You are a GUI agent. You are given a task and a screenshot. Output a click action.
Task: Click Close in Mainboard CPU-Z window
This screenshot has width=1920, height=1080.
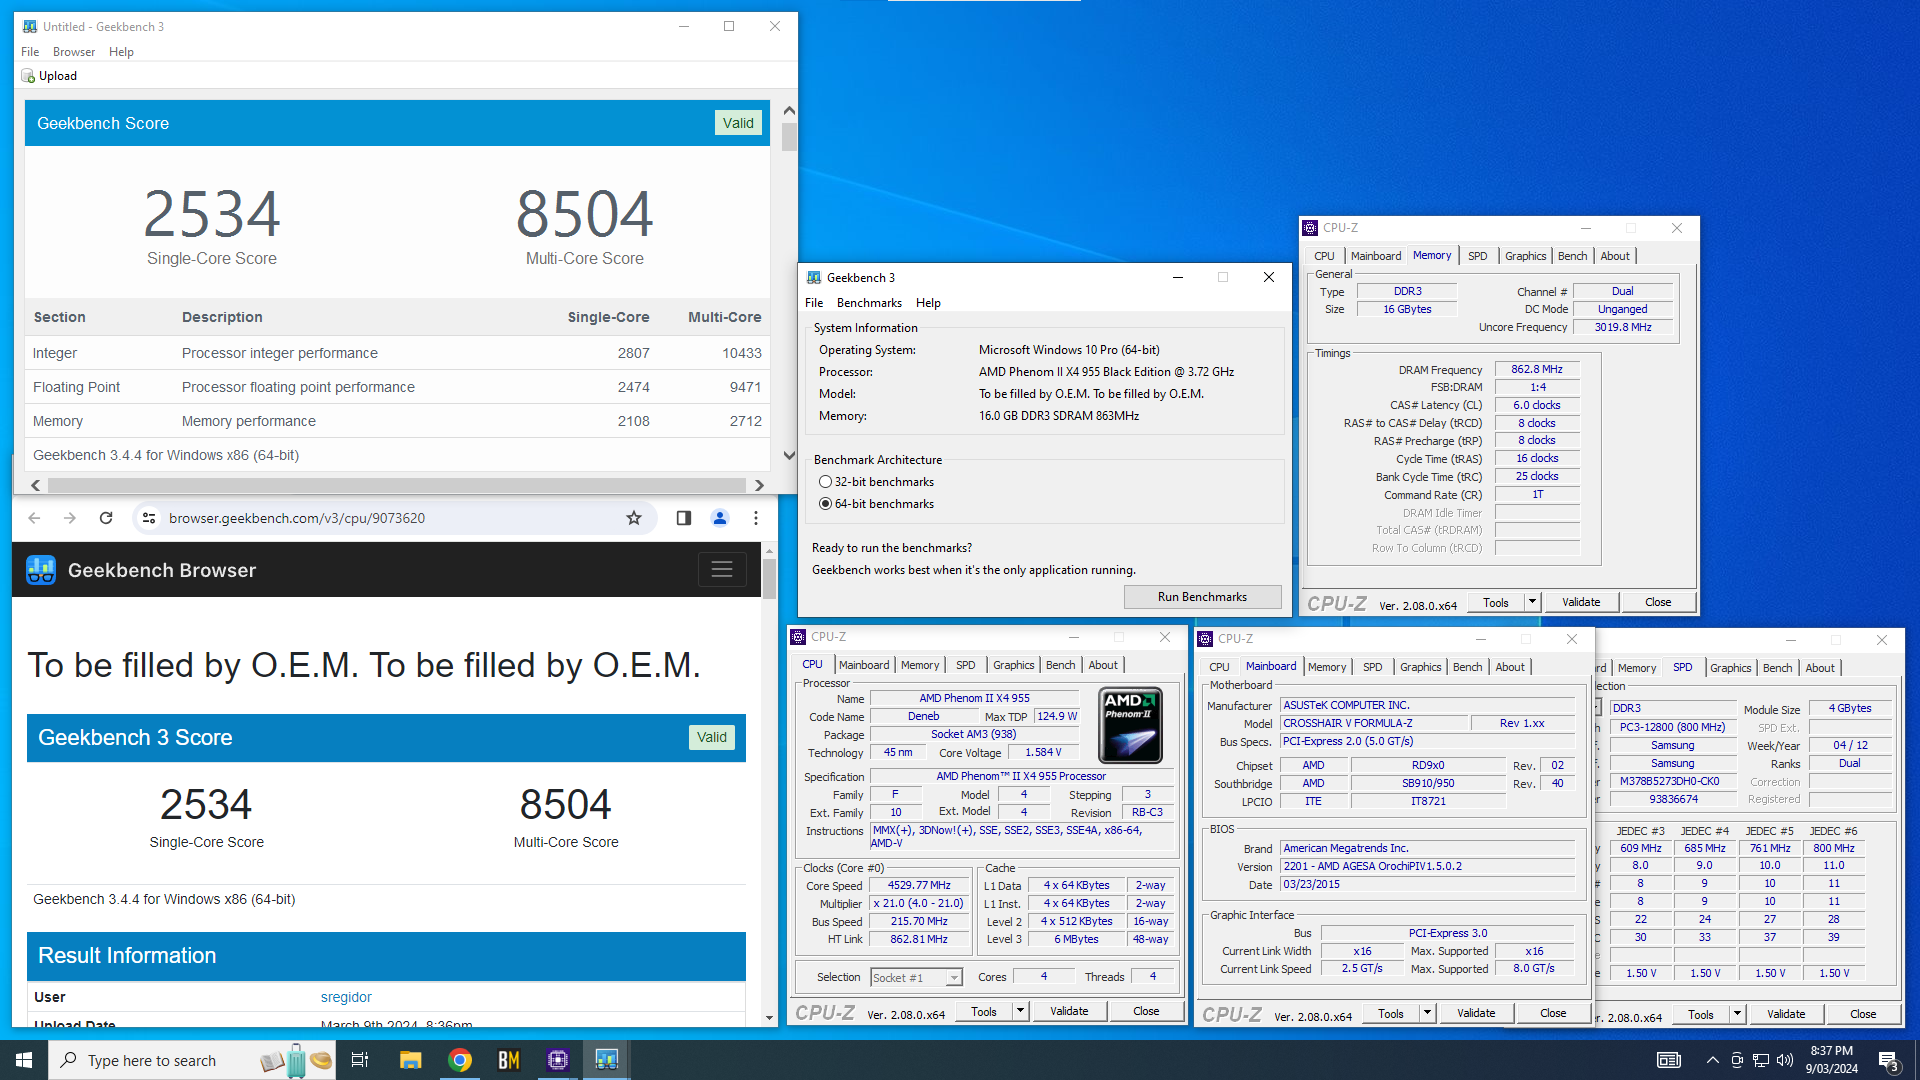coord(1553,1013)
